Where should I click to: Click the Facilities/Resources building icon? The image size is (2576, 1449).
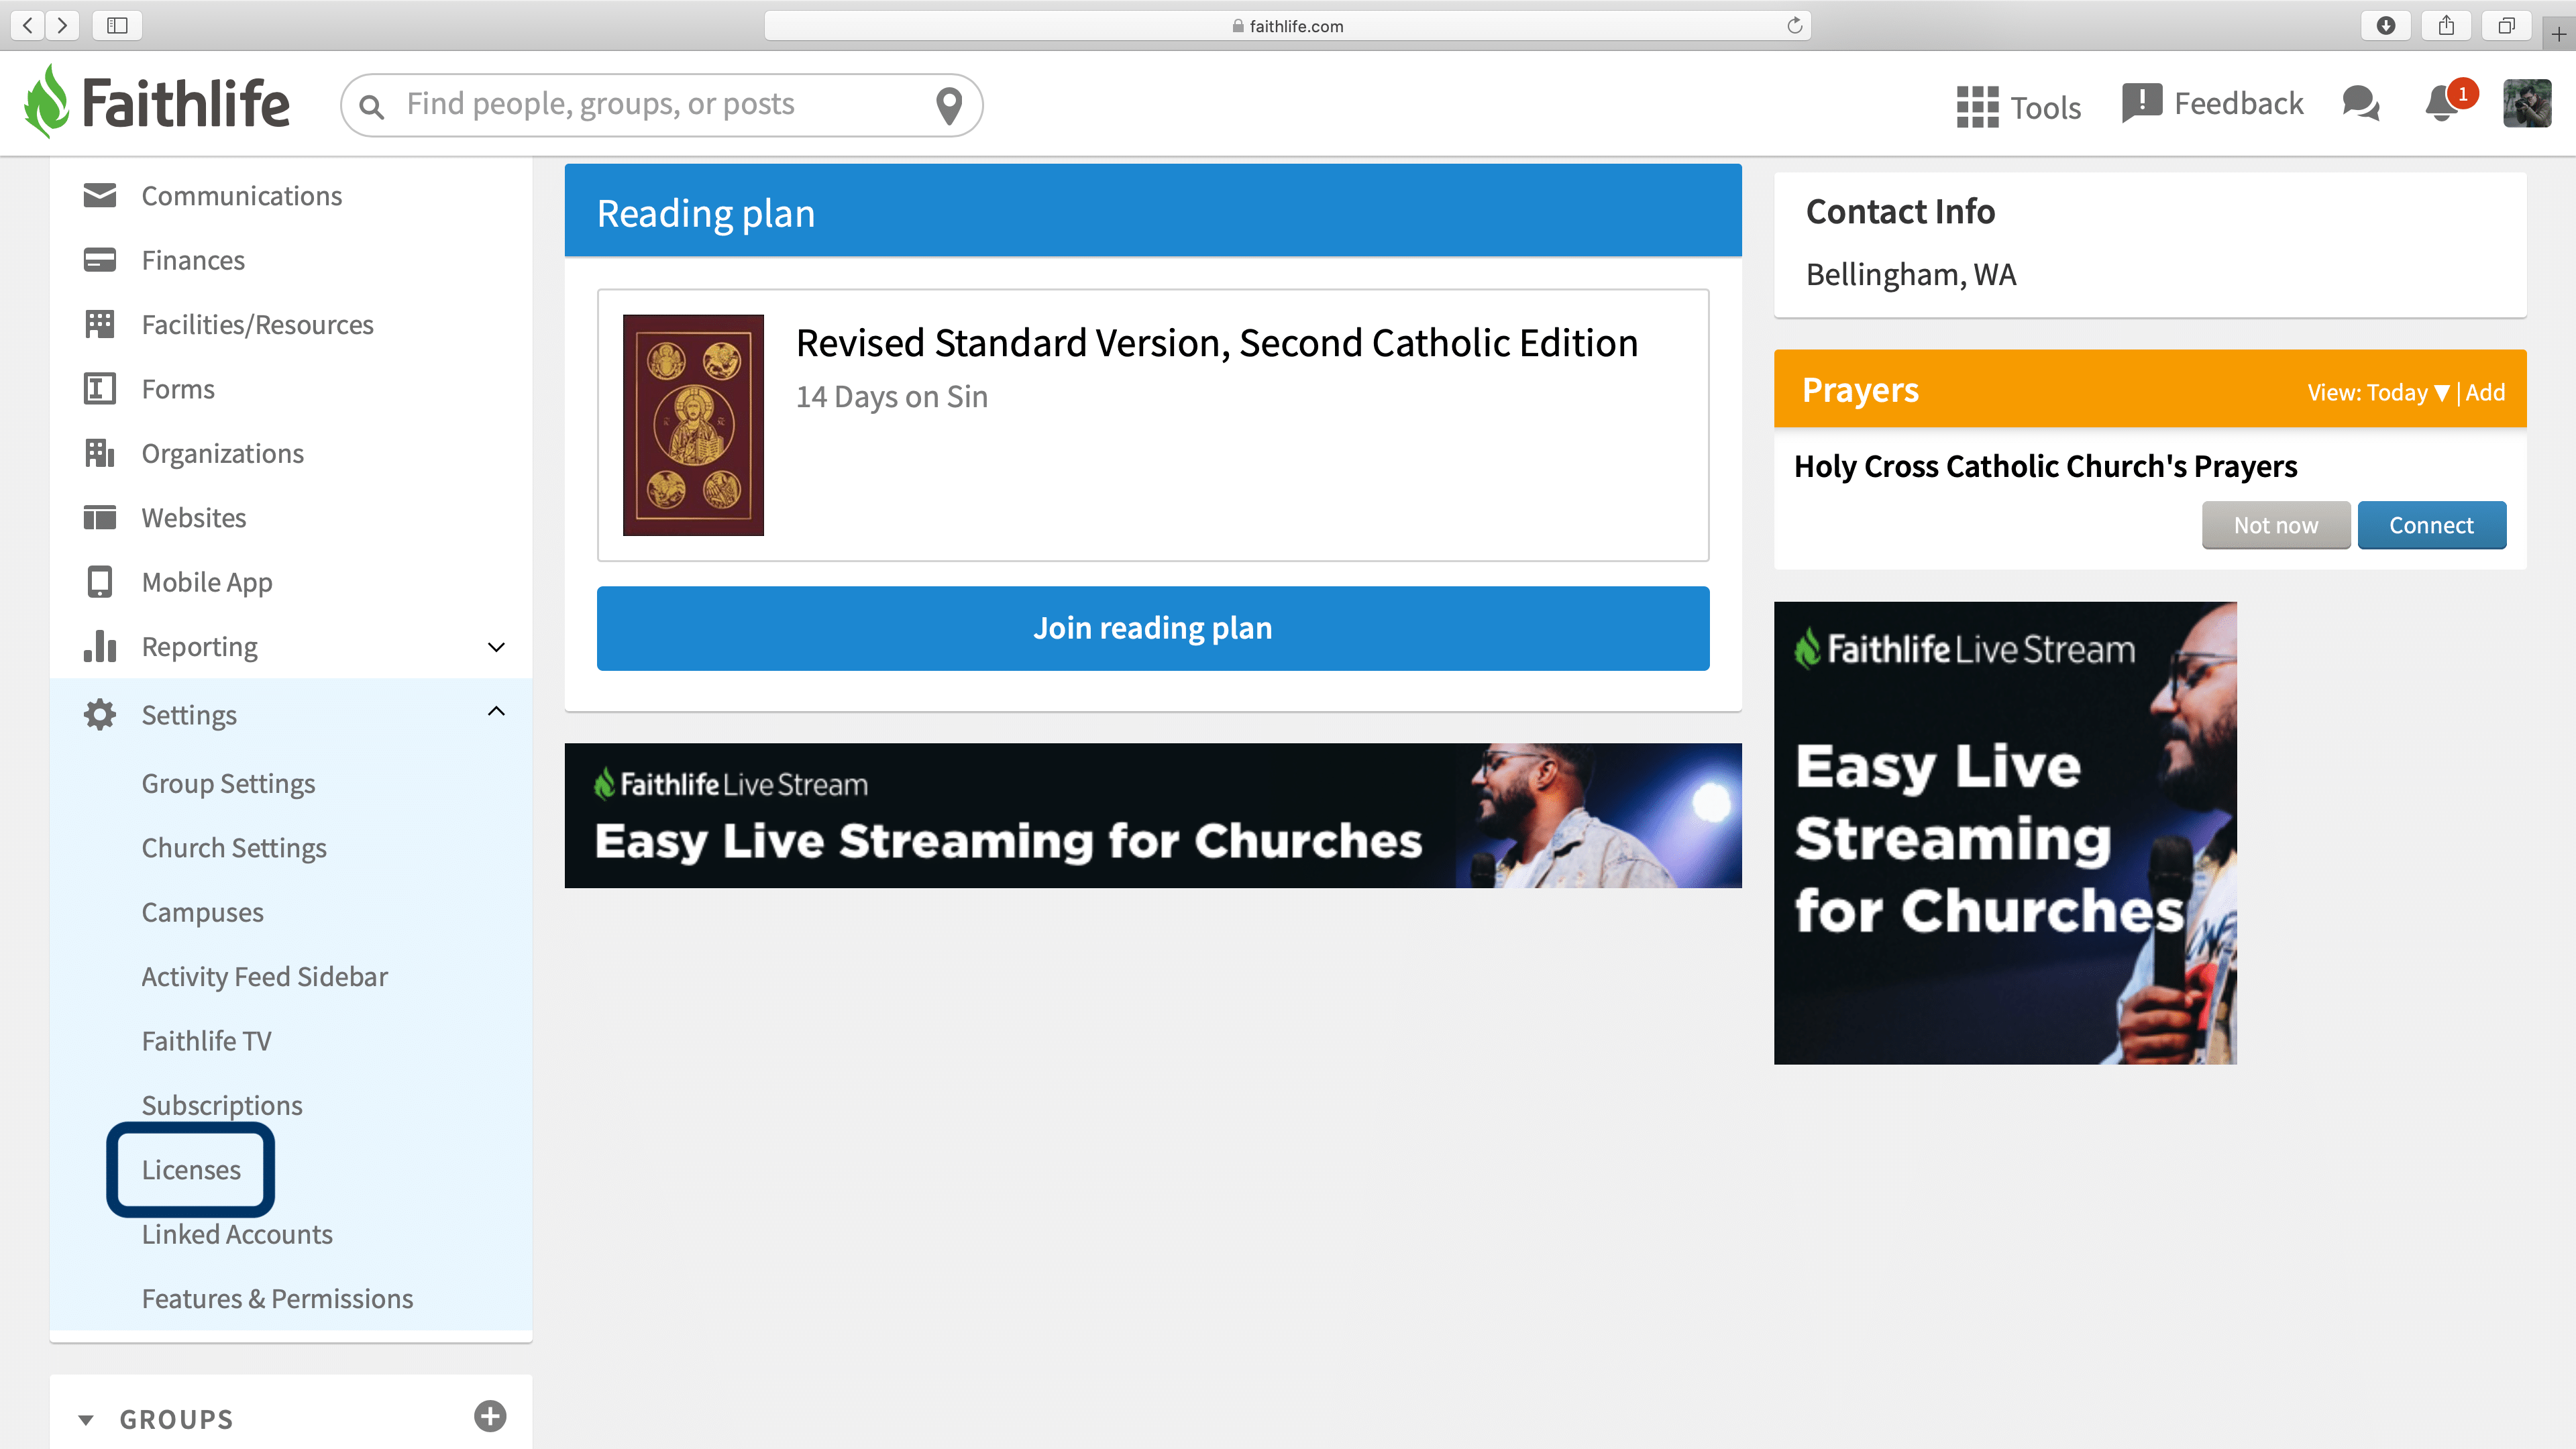pos(99,324)
